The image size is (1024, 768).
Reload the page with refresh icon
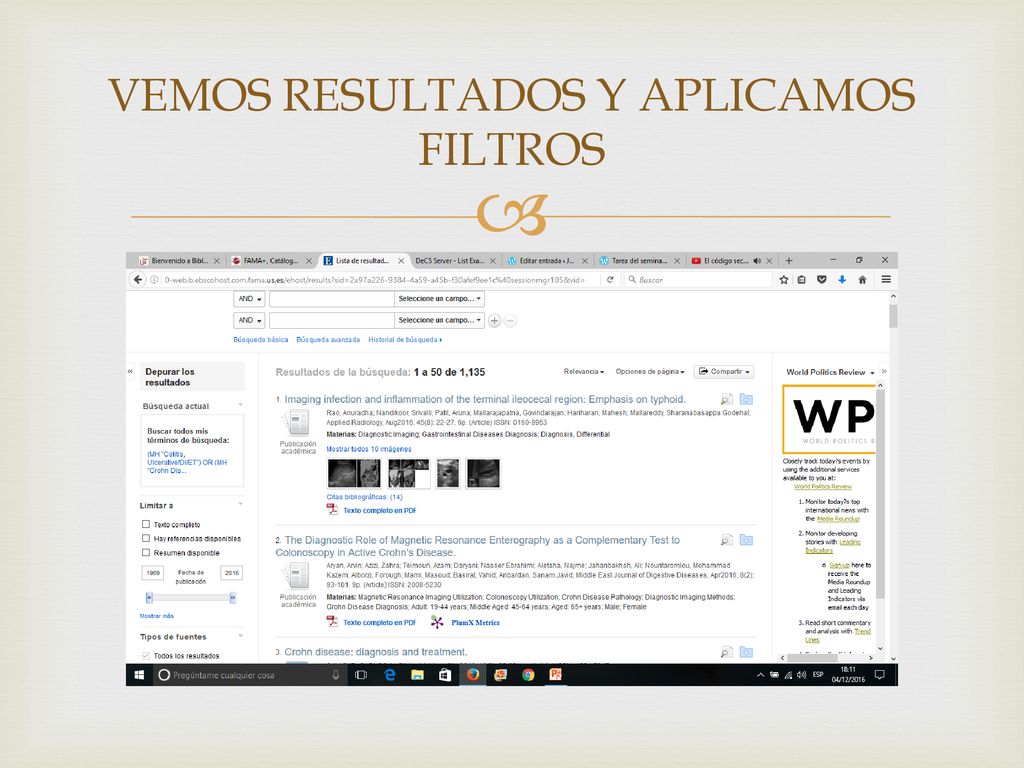(610, 280)
